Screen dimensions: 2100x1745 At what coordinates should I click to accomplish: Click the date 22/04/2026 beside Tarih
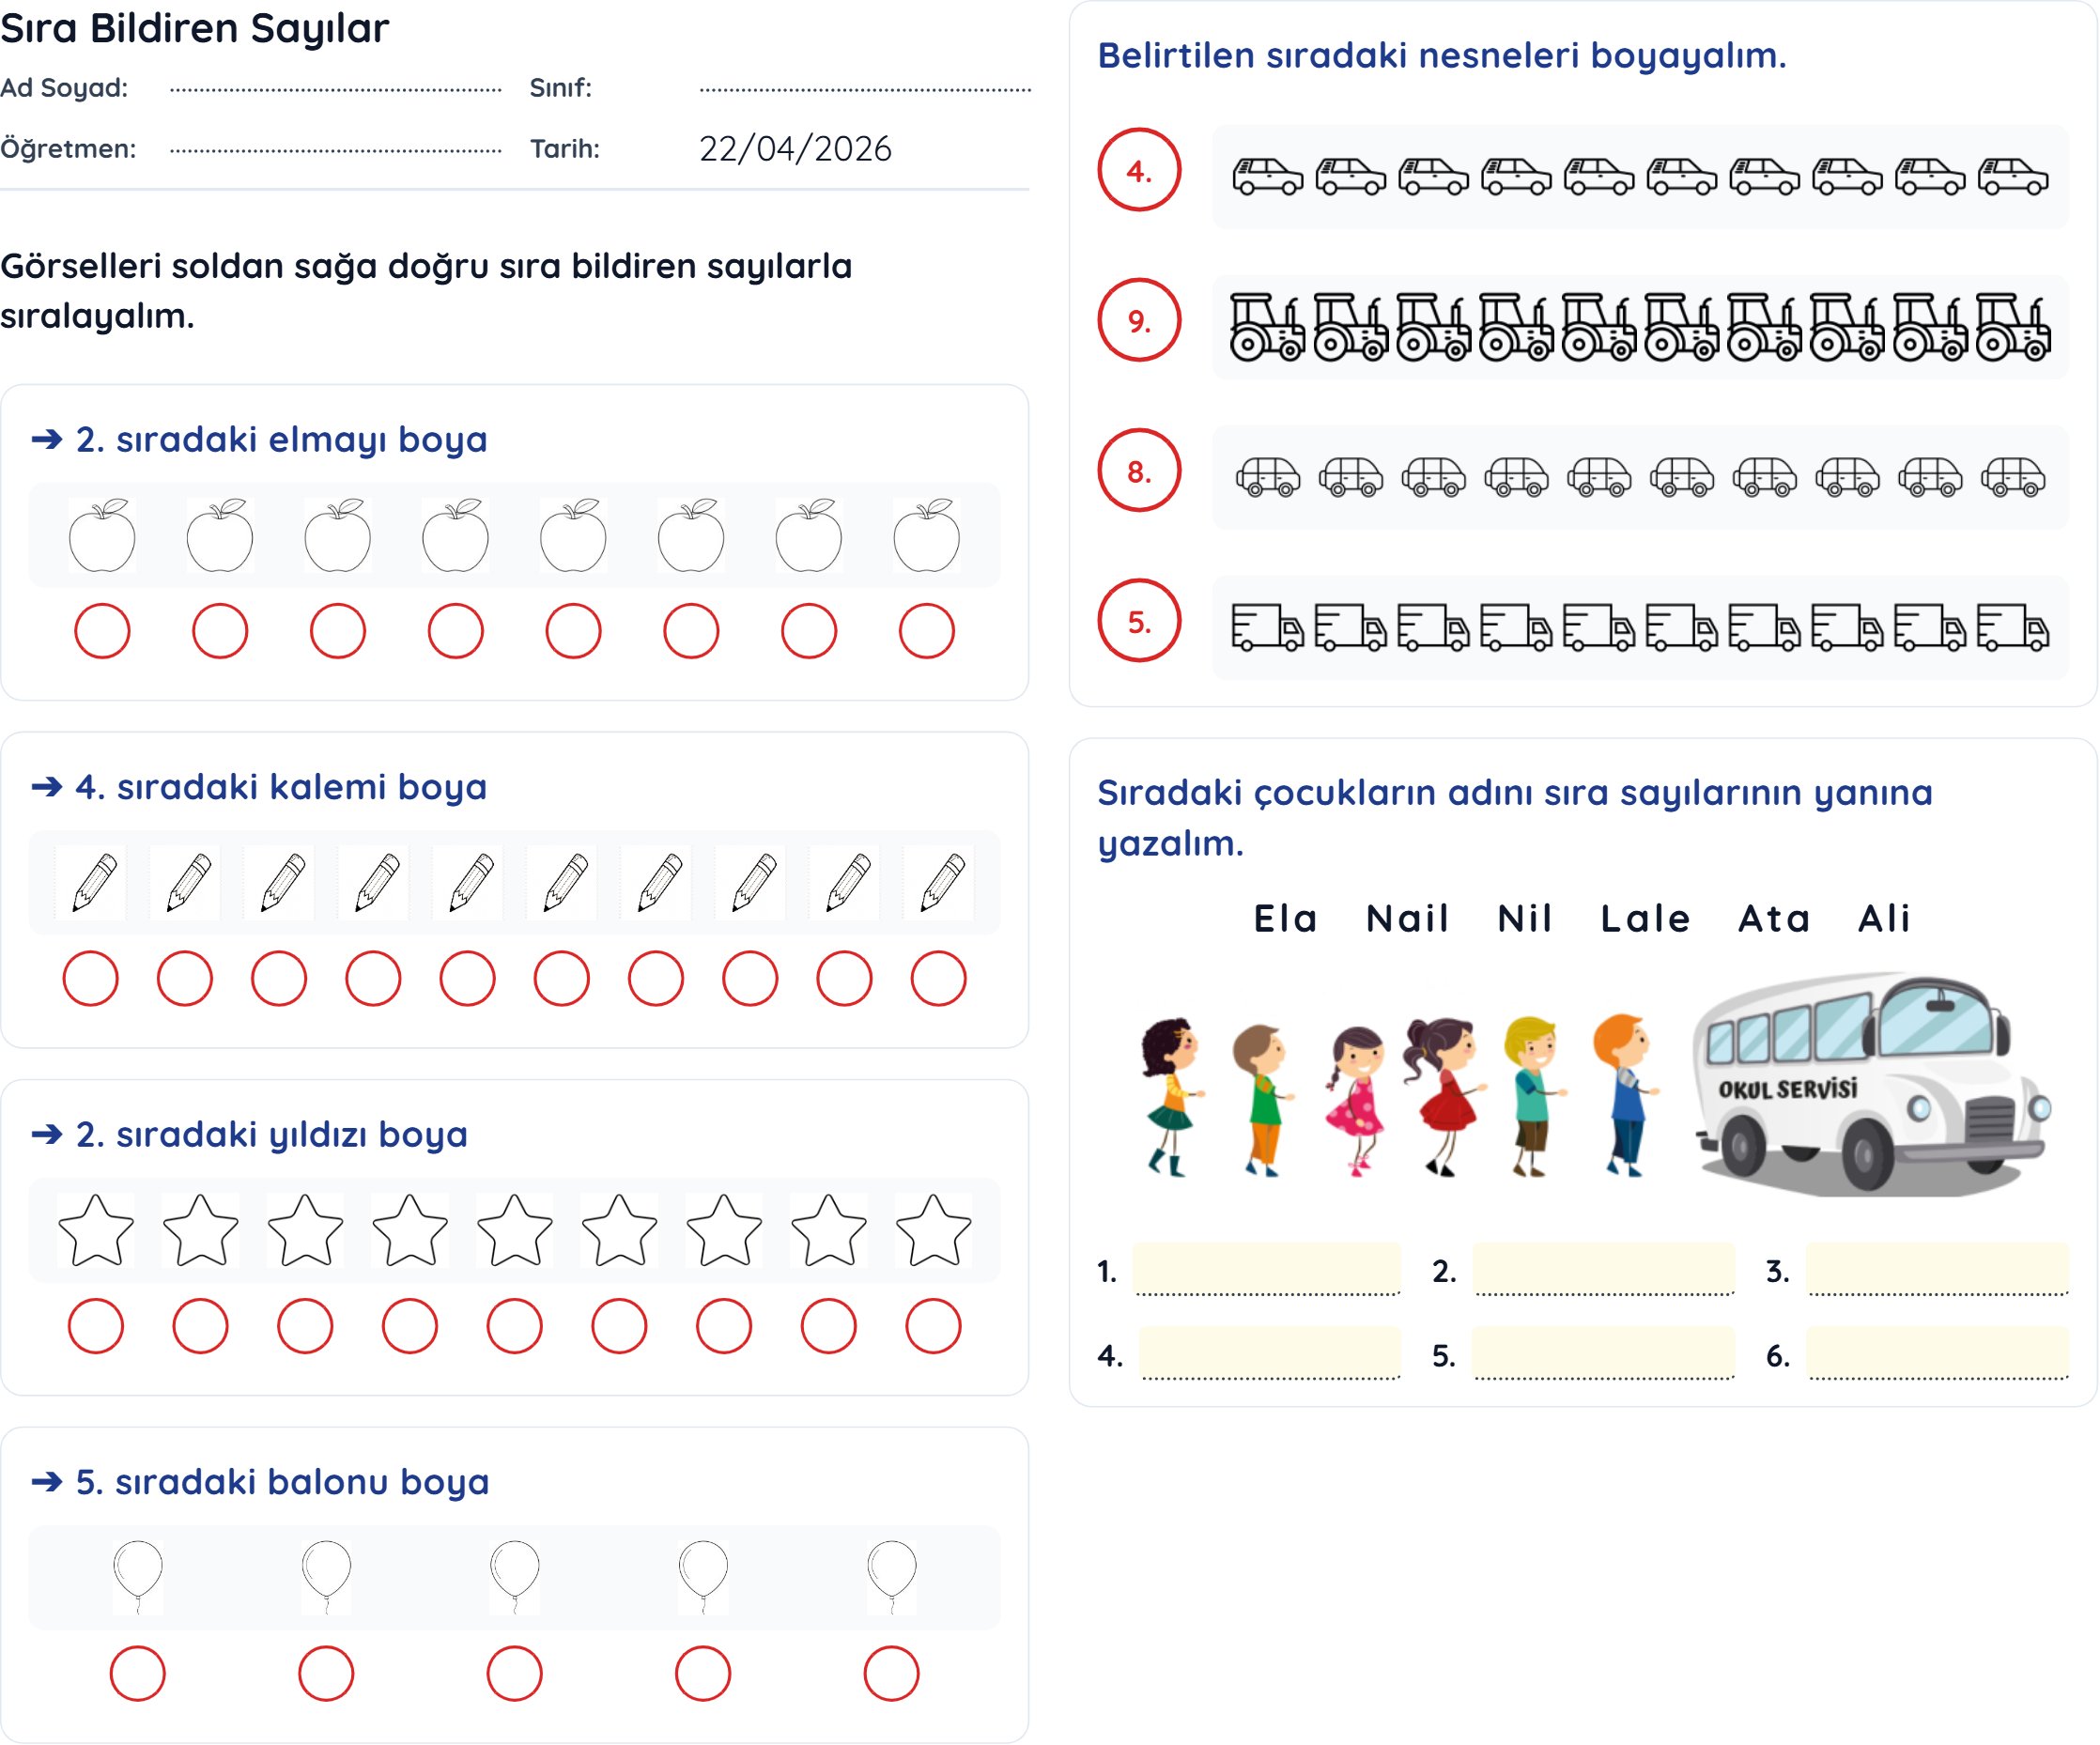pos(795,149)
